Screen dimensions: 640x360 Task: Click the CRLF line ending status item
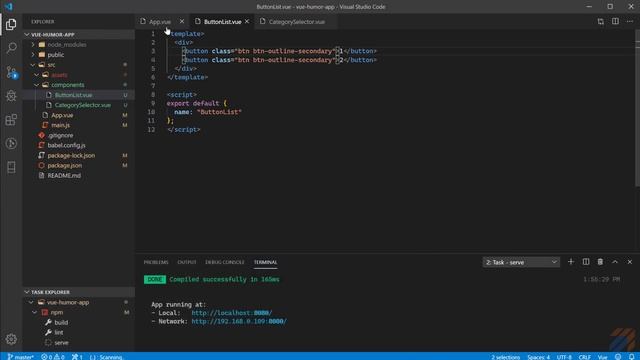[584, 357]
